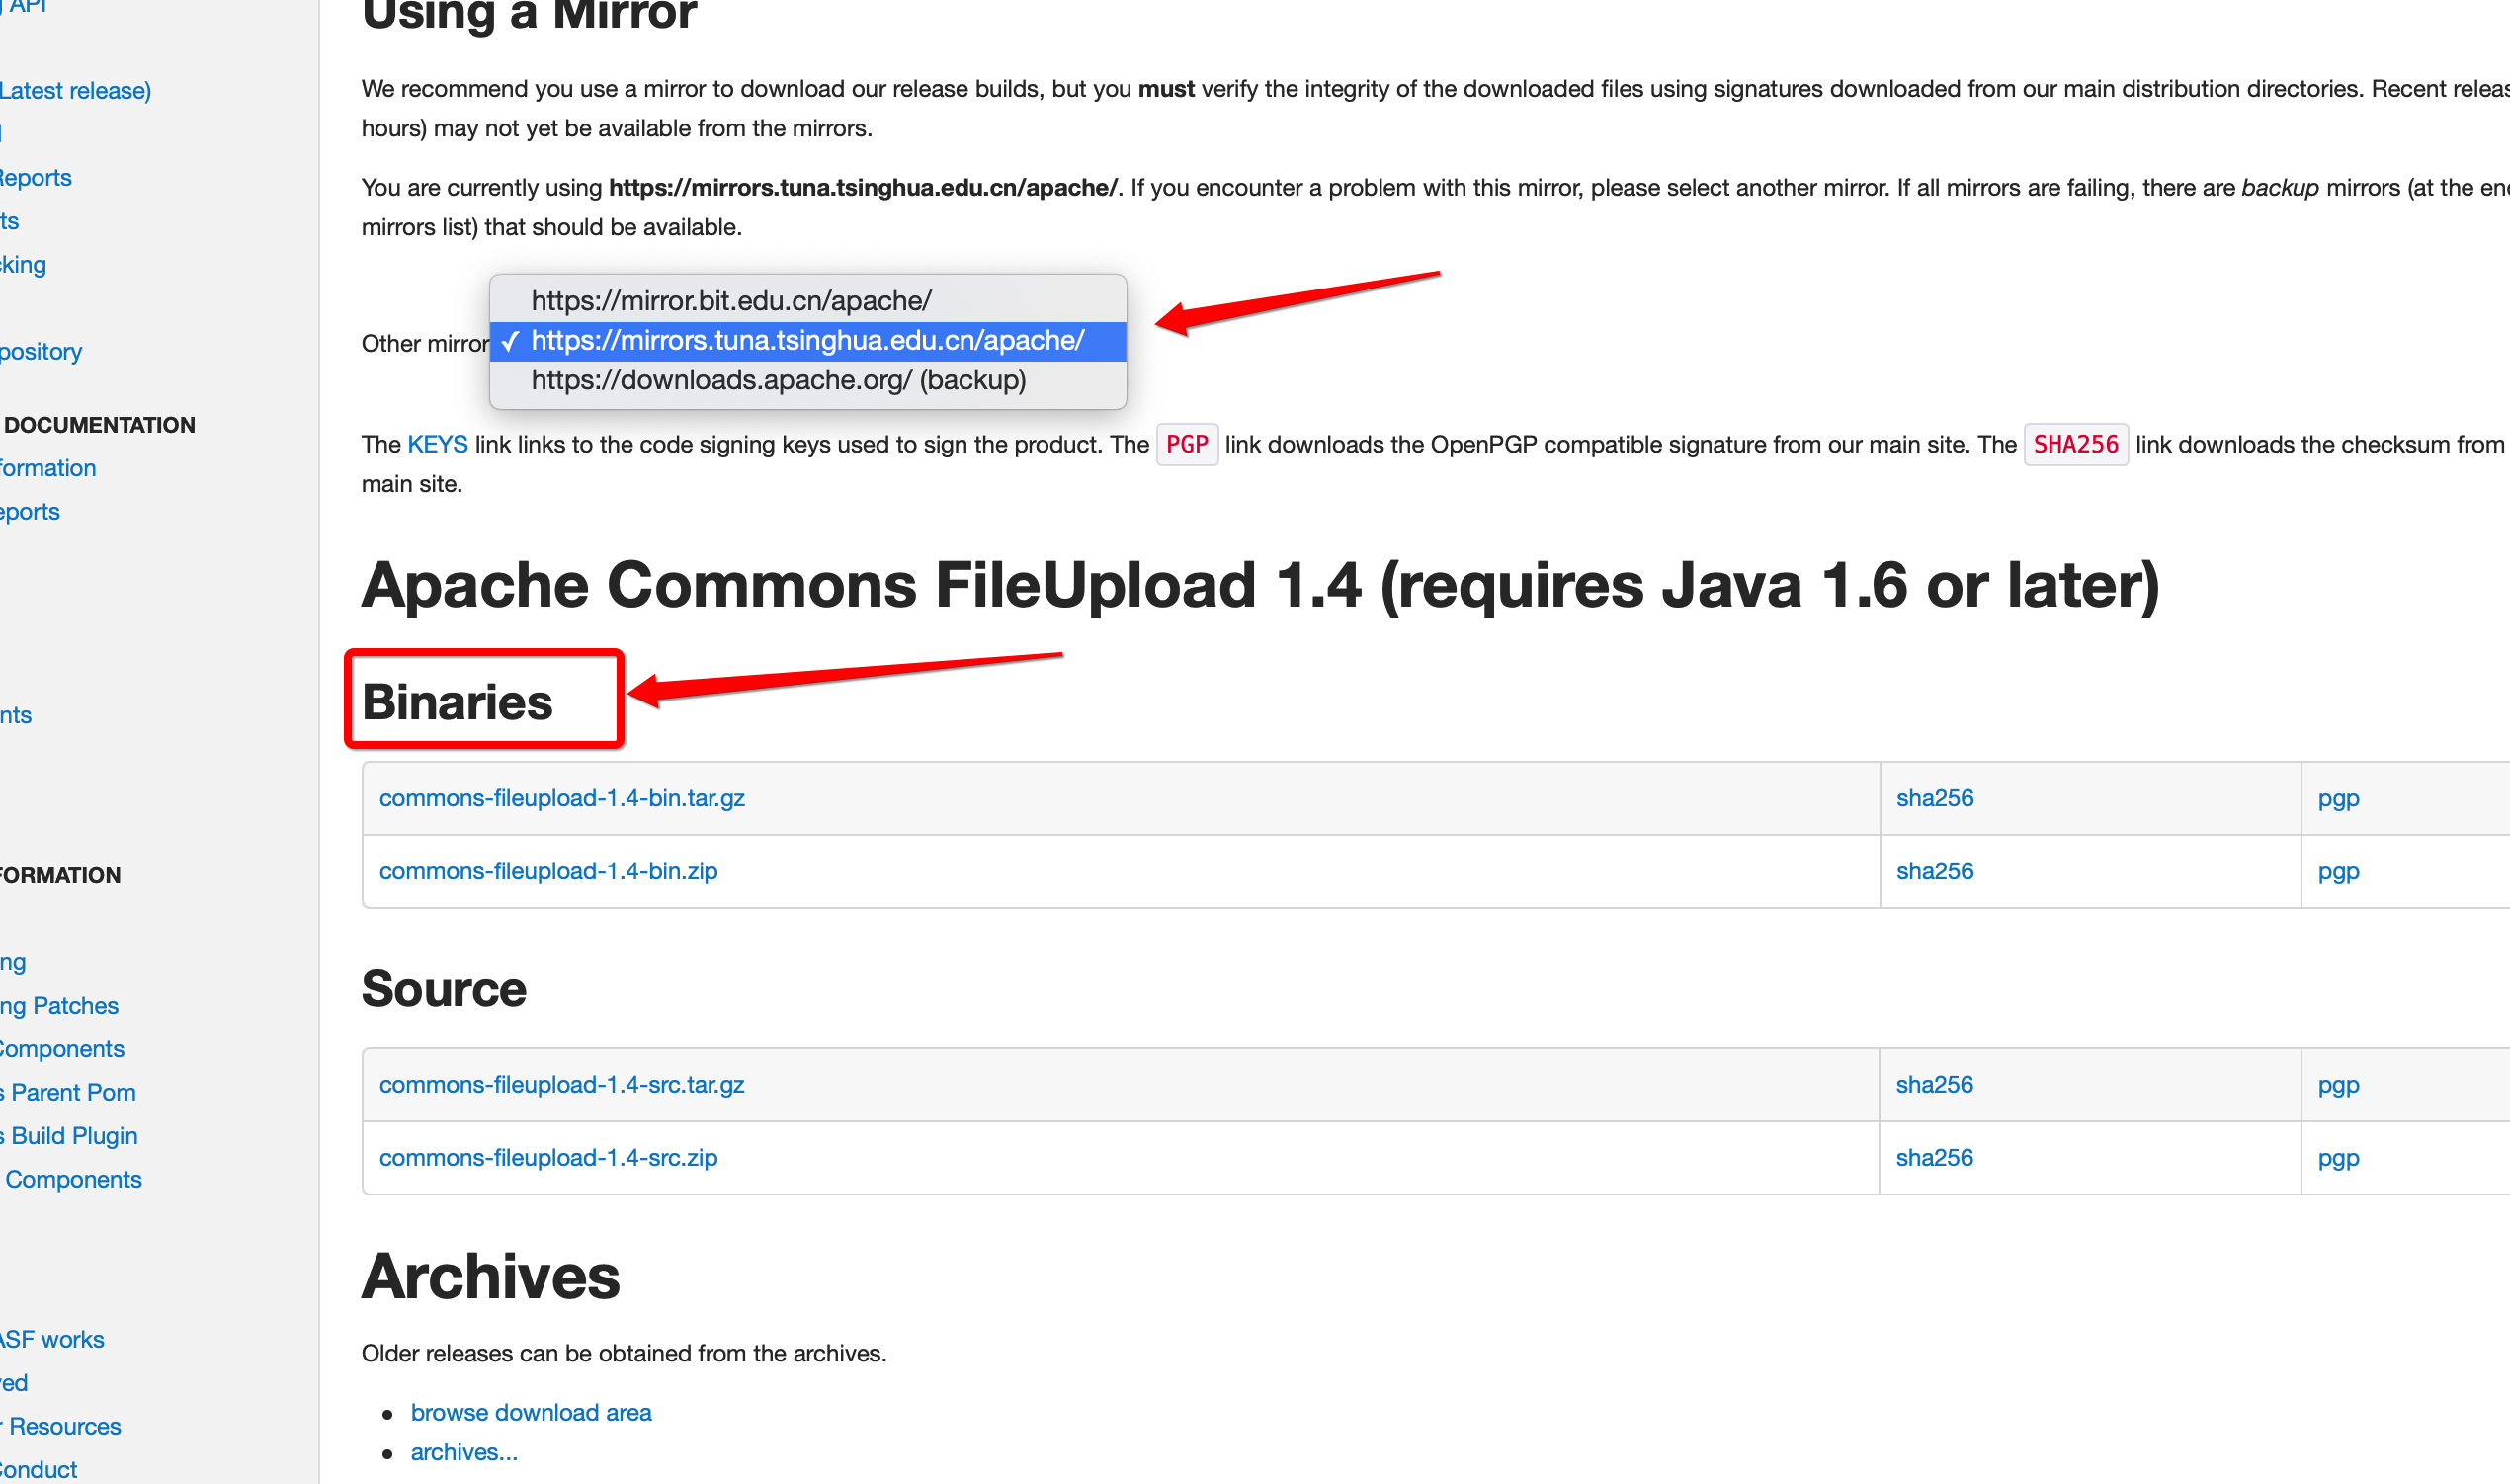Pick the downloads.apache.org backup mirror

[x=777, y=381]
